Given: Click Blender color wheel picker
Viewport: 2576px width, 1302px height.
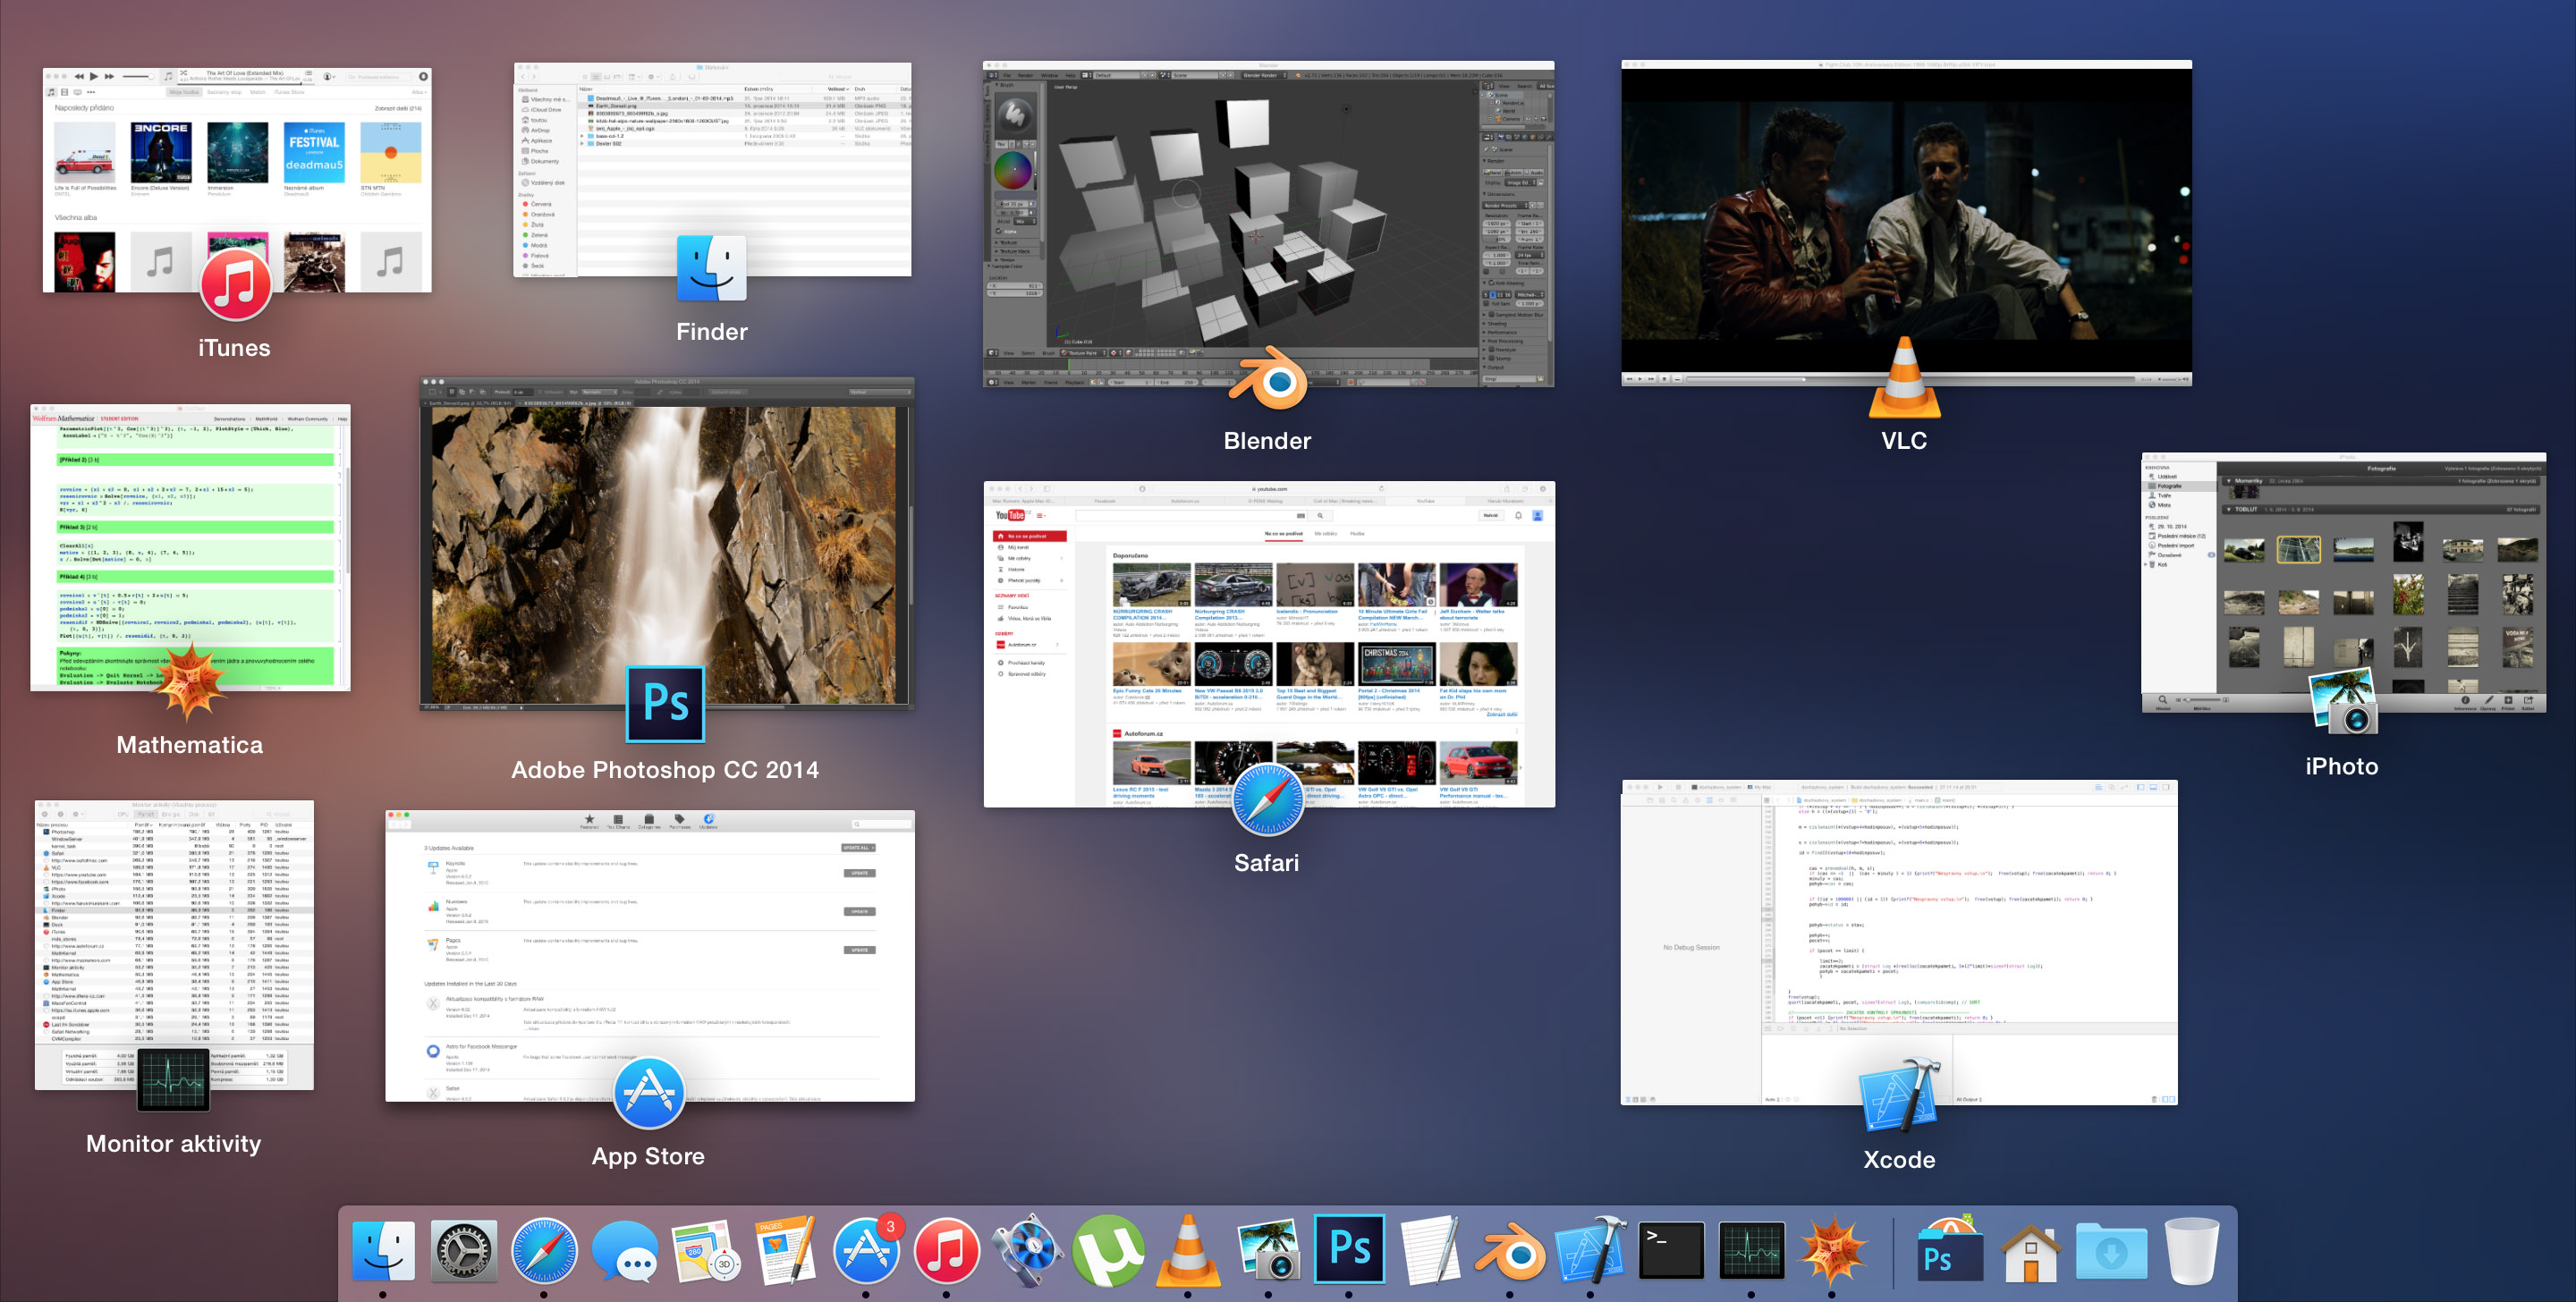Looking at the screenshot, I should click(1013, 171).
